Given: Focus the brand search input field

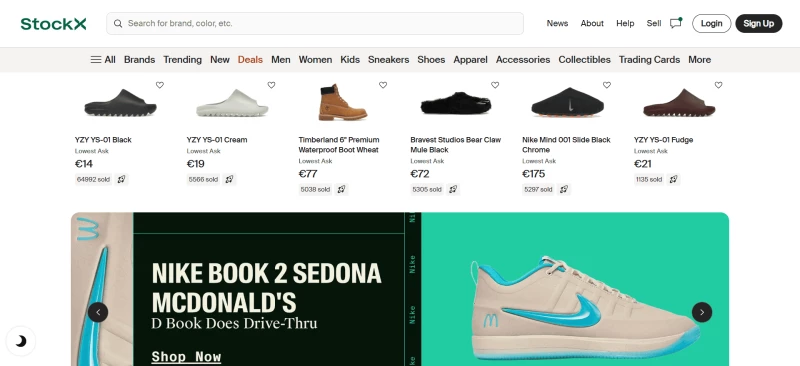Looking at the screenshot, I should click(x=315, y=23).
